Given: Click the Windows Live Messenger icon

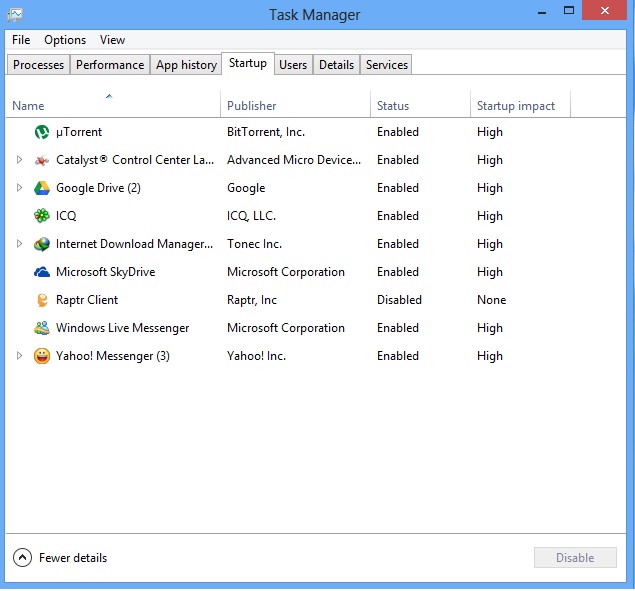Looking at the screenshot, I should [42, 328].
